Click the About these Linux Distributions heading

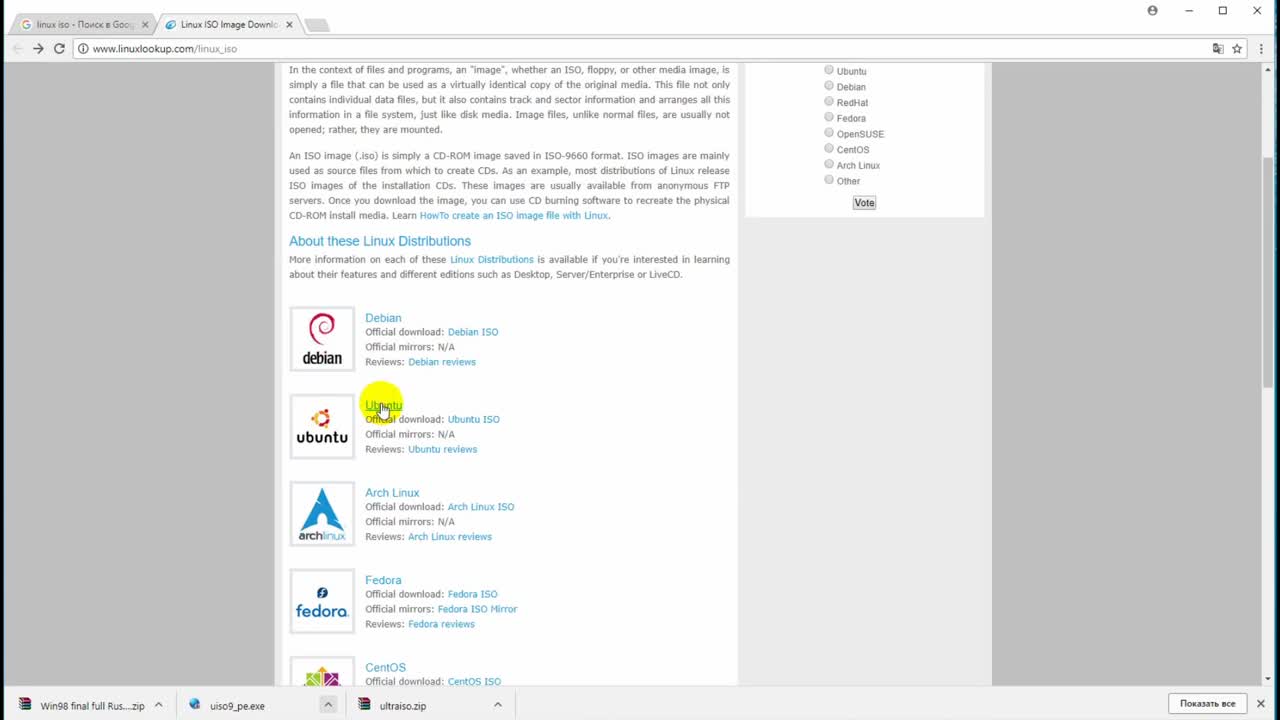point(380,241)
